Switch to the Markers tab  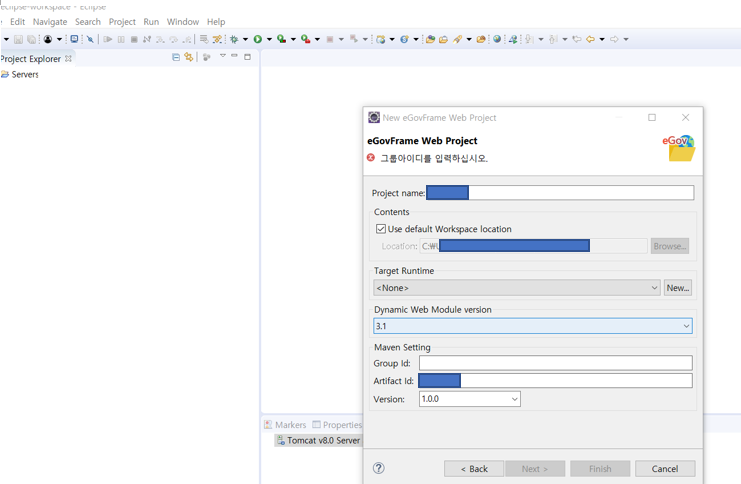click(x=285, y=424)
